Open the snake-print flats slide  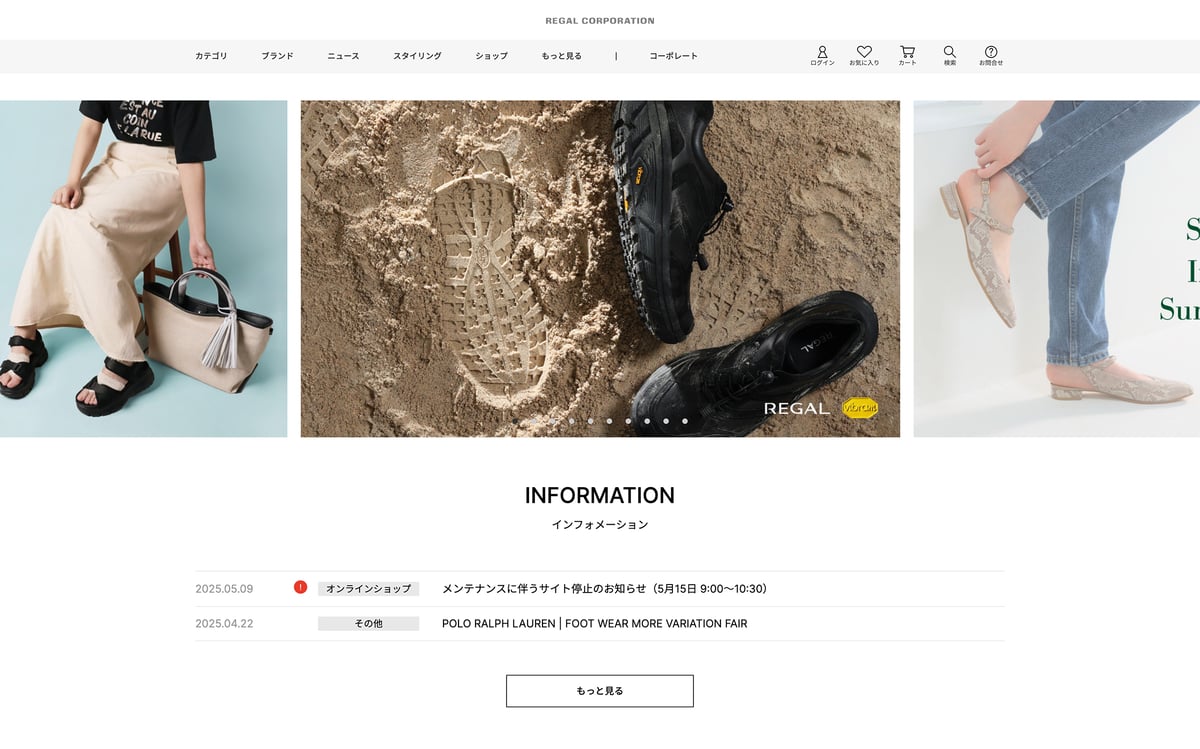(1056, 268)
